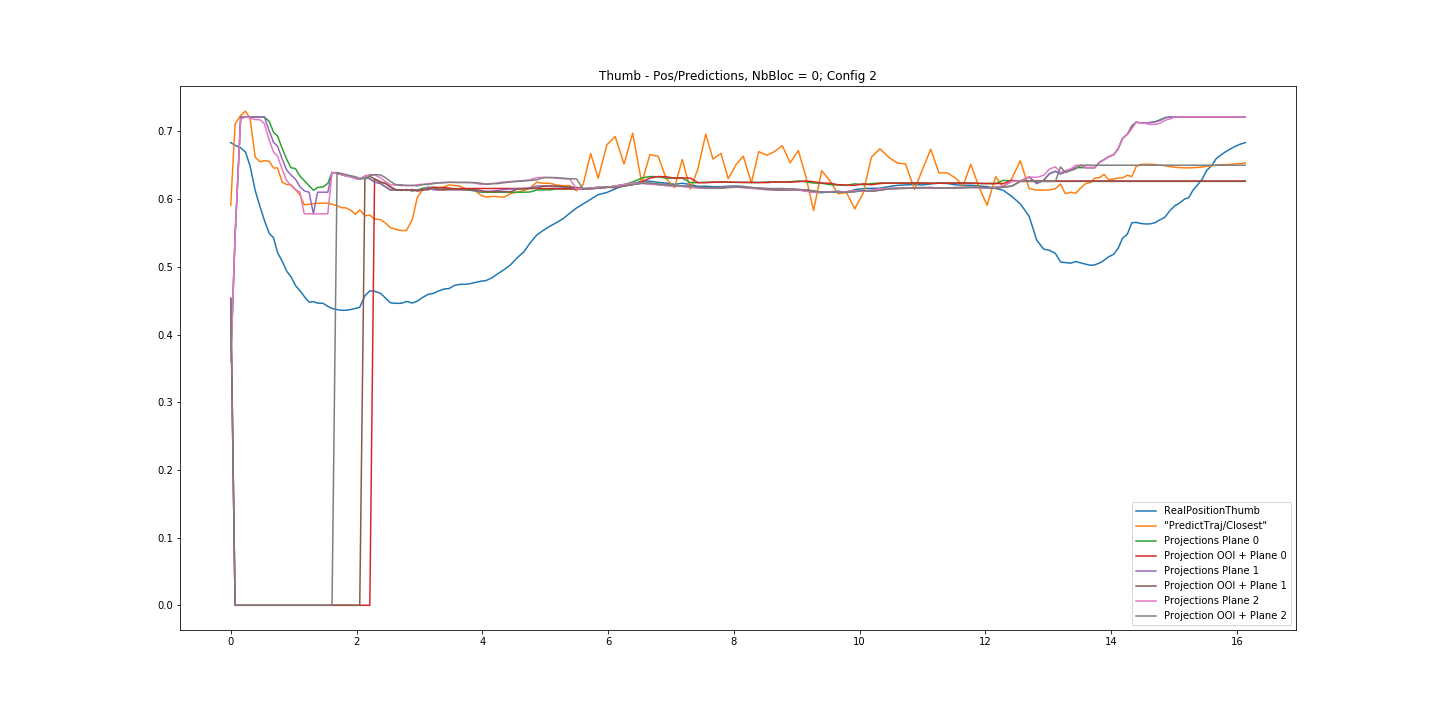Click the y-axis tick label 0.7
The height and width of the screenshot is (720, 1440).
(x=163, y=132)
